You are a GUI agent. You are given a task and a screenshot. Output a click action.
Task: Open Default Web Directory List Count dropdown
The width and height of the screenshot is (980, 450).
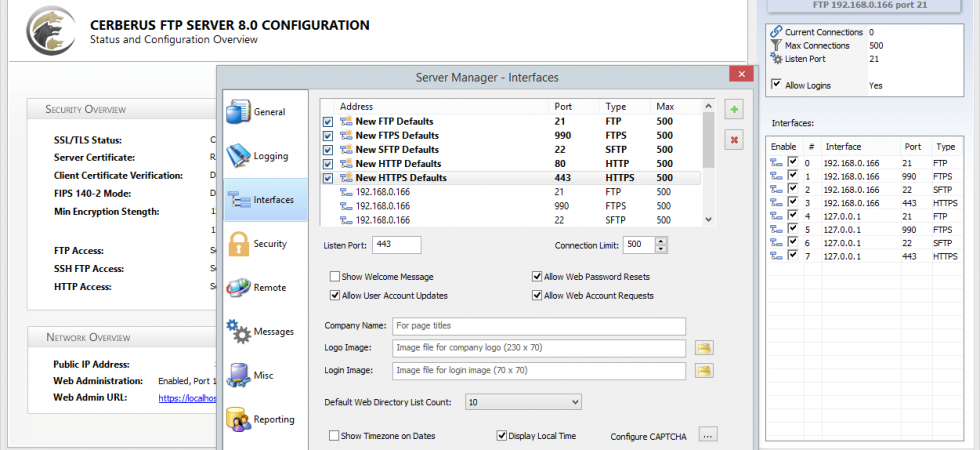[523, 402]
